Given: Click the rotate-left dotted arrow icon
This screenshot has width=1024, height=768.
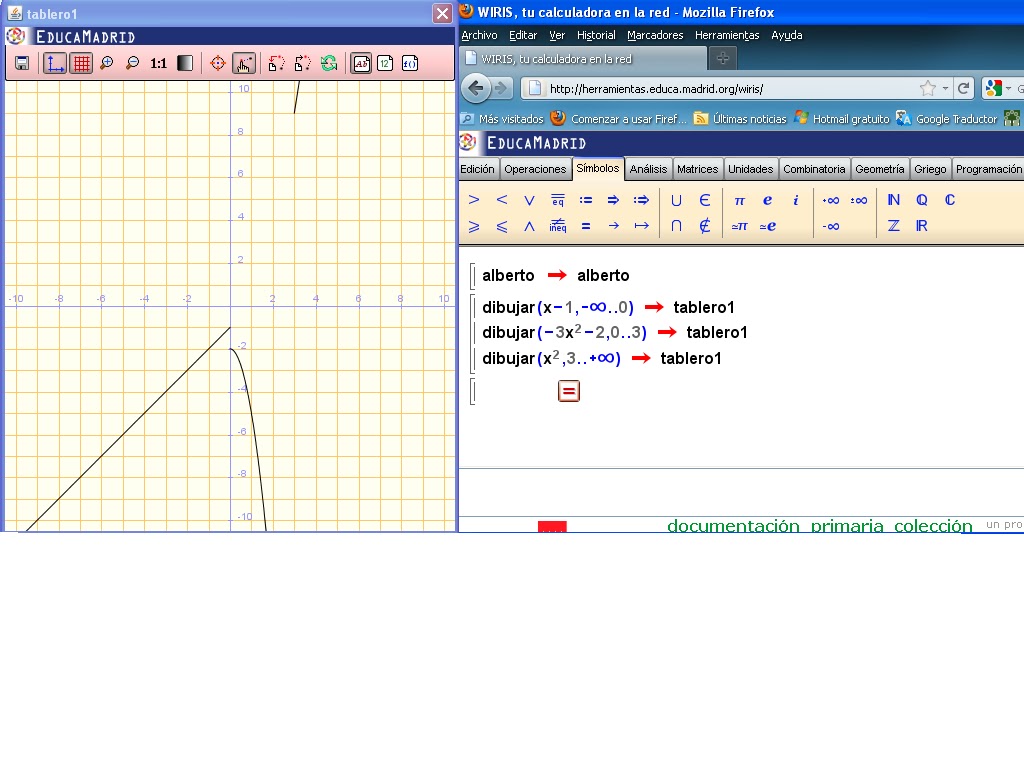Looking at the screenshot, I should [x=277, y=63].
